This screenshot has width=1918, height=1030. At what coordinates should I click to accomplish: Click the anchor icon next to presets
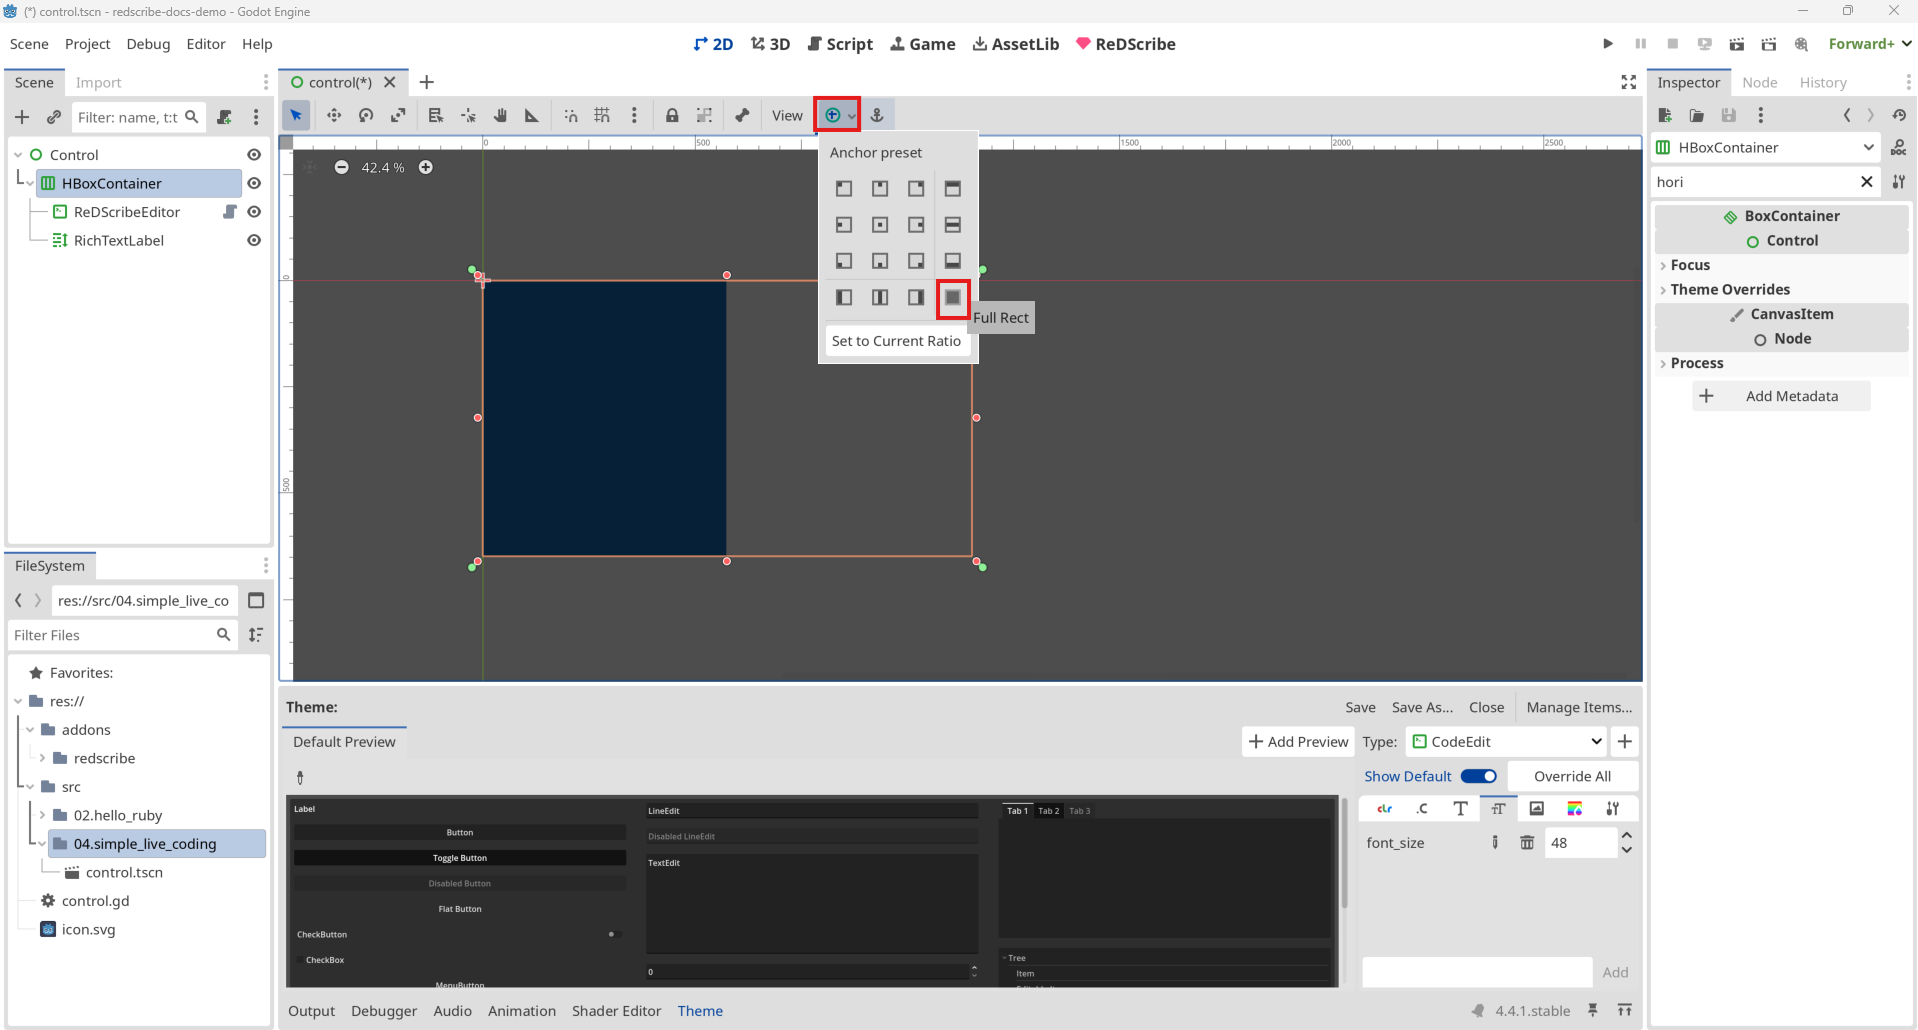coord(877,116)
